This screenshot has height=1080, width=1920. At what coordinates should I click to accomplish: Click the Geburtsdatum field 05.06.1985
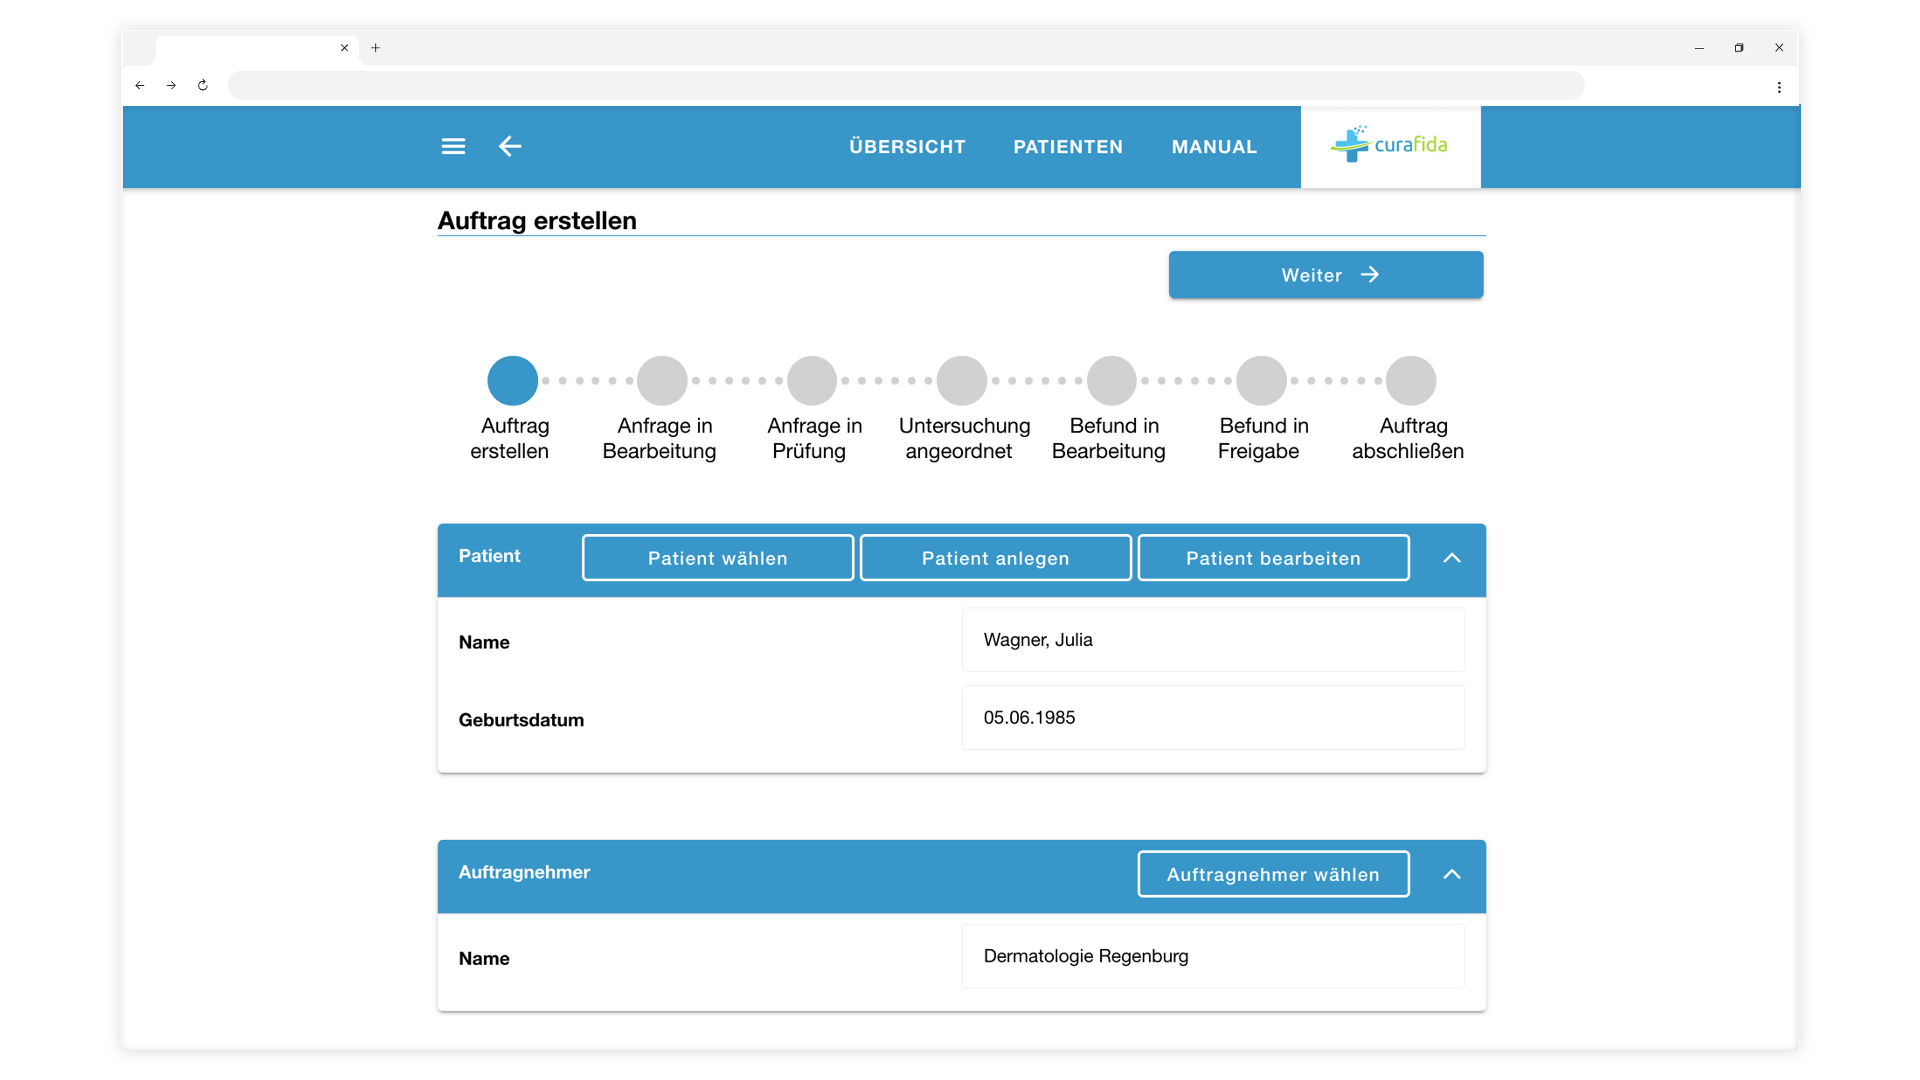(1213, 718)
